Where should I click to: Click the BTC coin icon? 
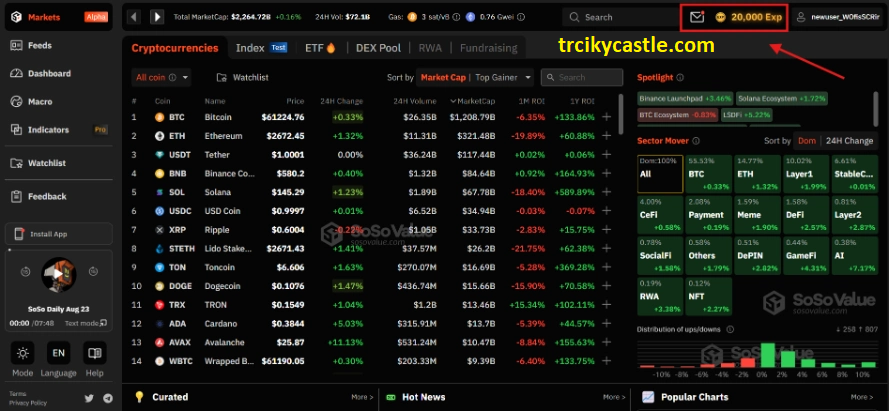(x=159, y=117)
